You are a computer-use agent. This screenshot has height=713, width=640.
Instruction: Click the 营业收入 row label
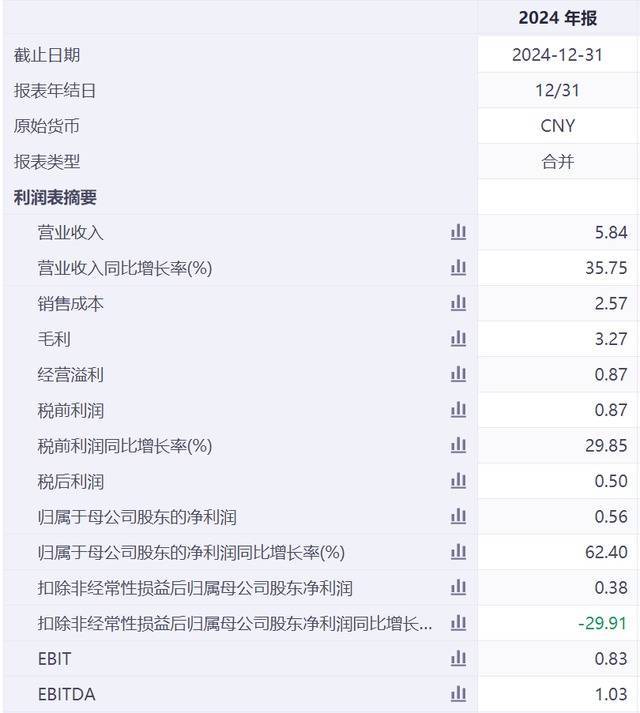tap(71, 232)
